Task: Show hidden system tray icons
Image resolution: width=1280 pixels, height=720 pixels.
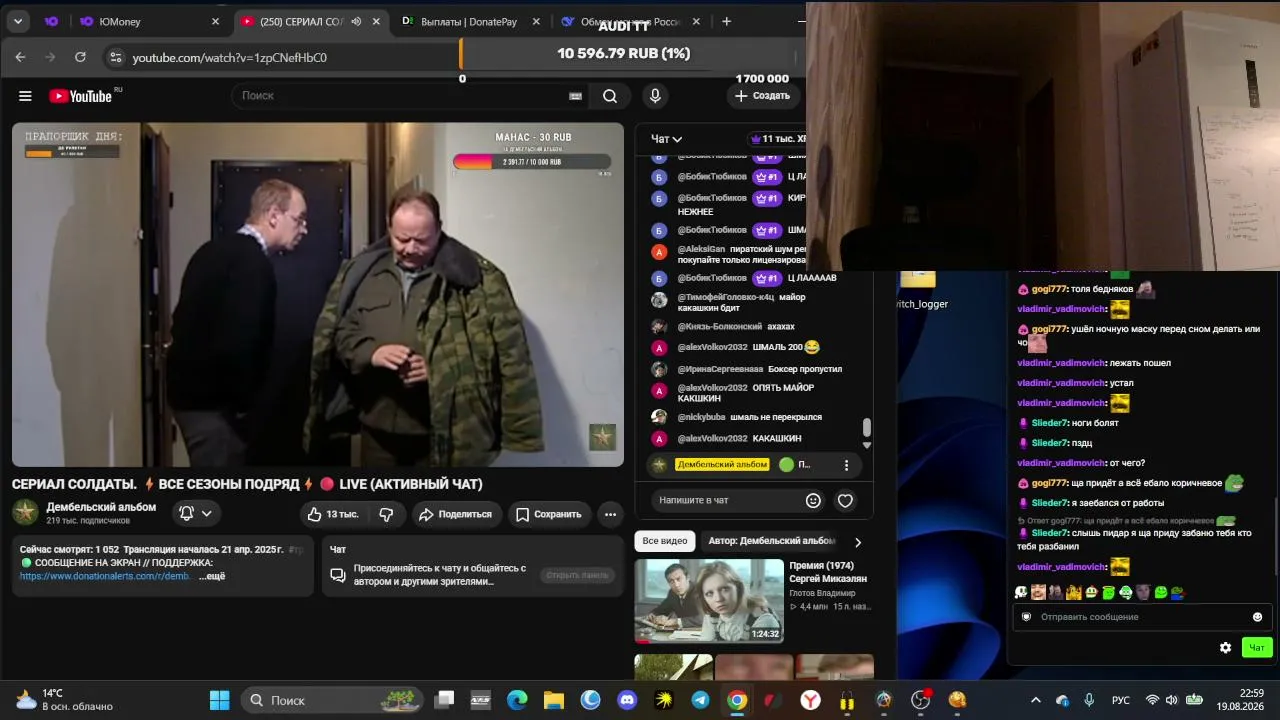Action: (x=1035, y=700)
